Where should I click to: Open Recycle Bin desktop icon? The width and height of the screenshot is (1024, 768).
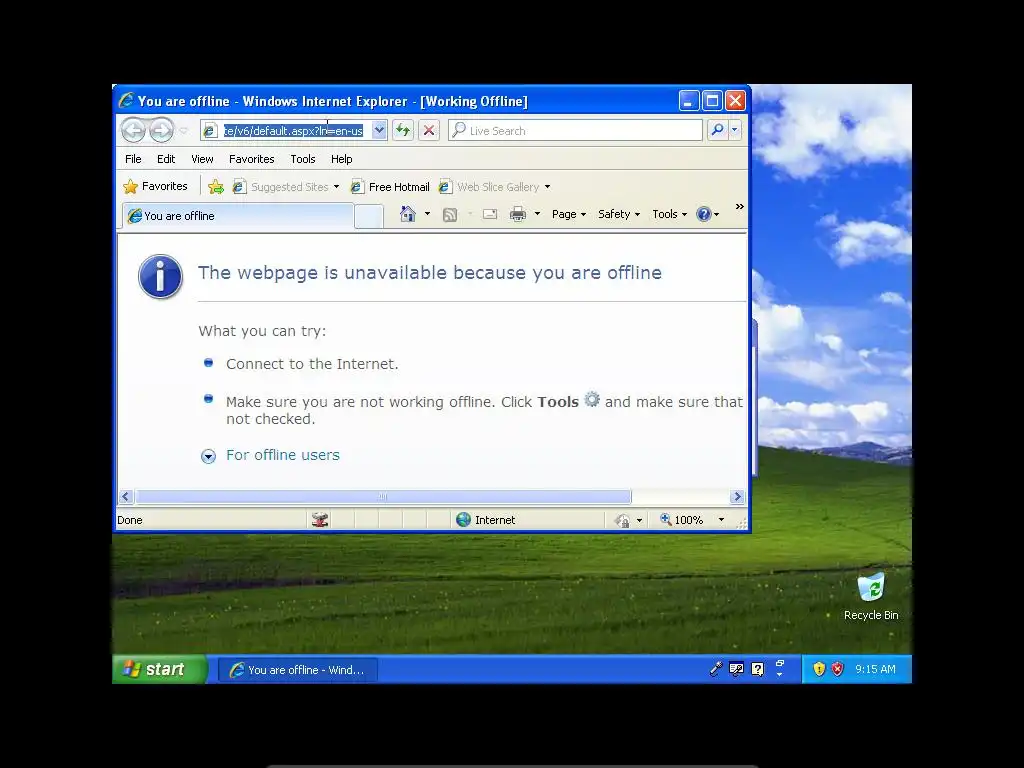[x=871, y=596]
